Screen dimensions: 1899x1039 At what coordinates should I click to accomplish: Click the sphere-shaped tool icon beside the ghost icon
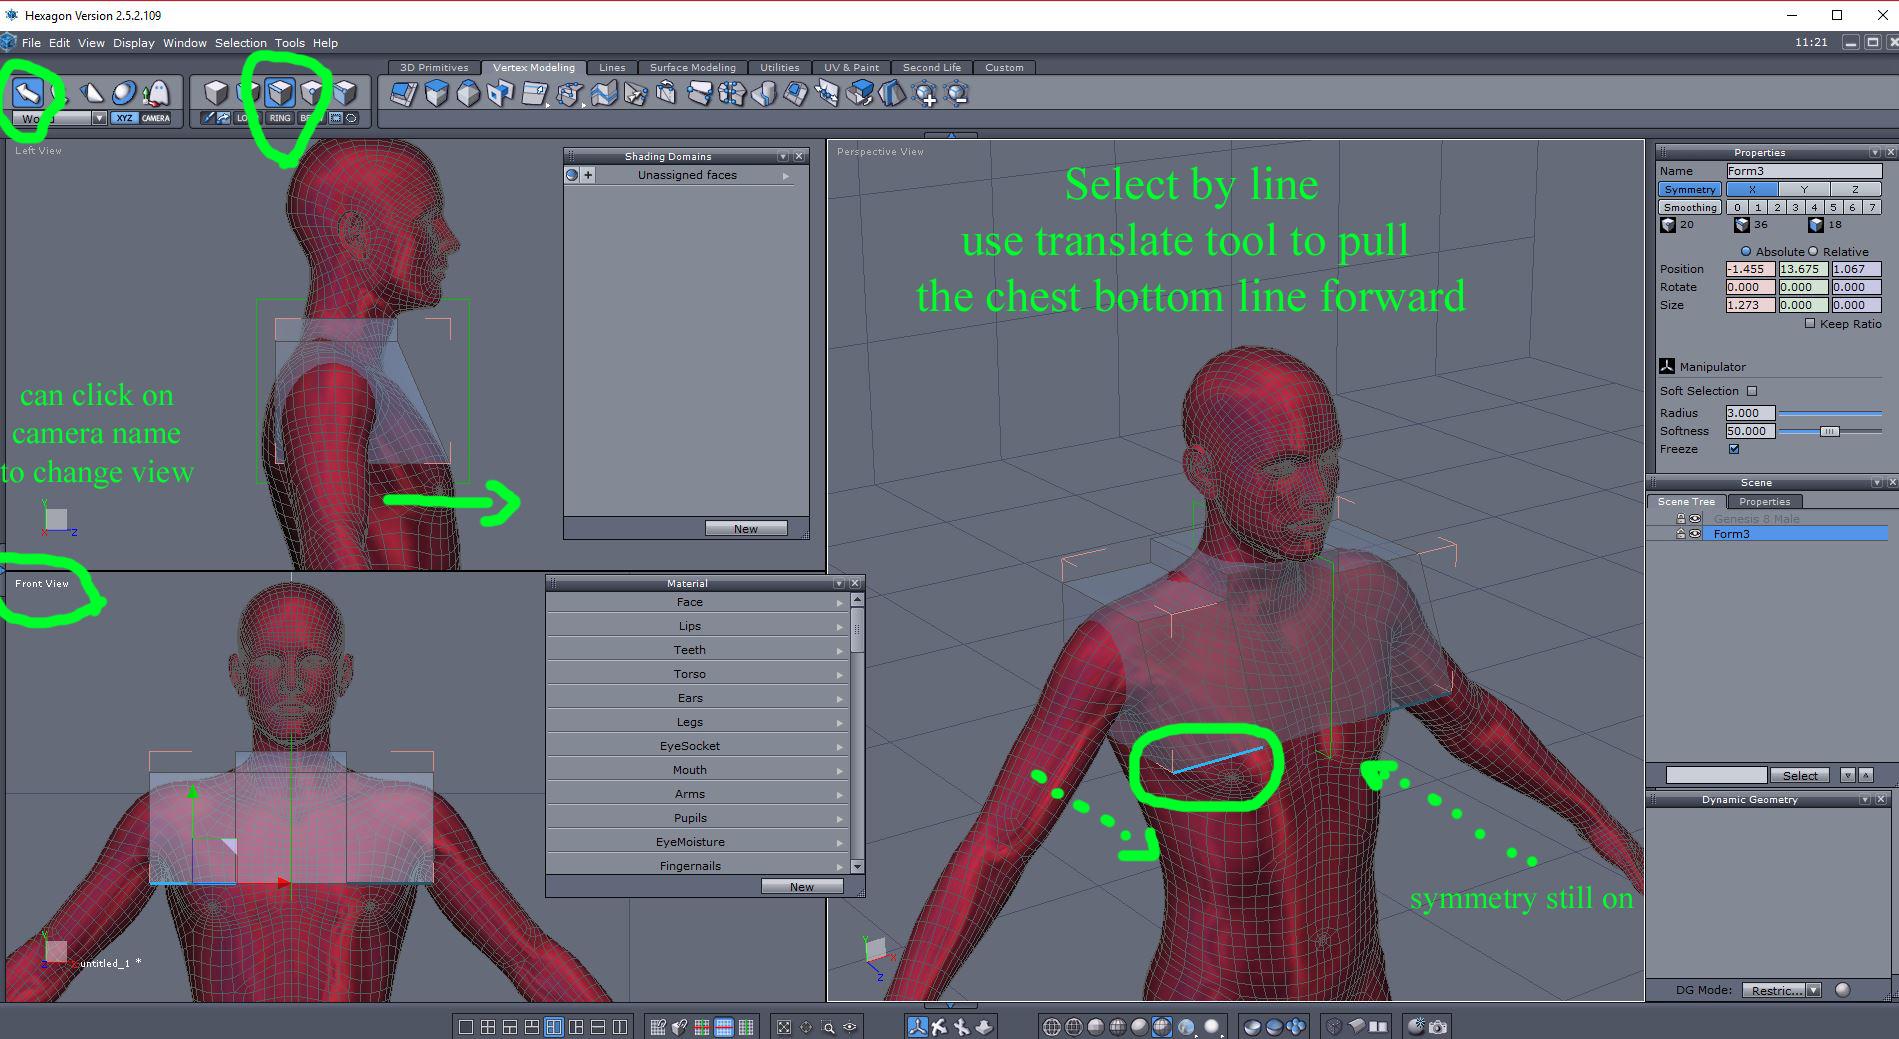click(123, 93)
